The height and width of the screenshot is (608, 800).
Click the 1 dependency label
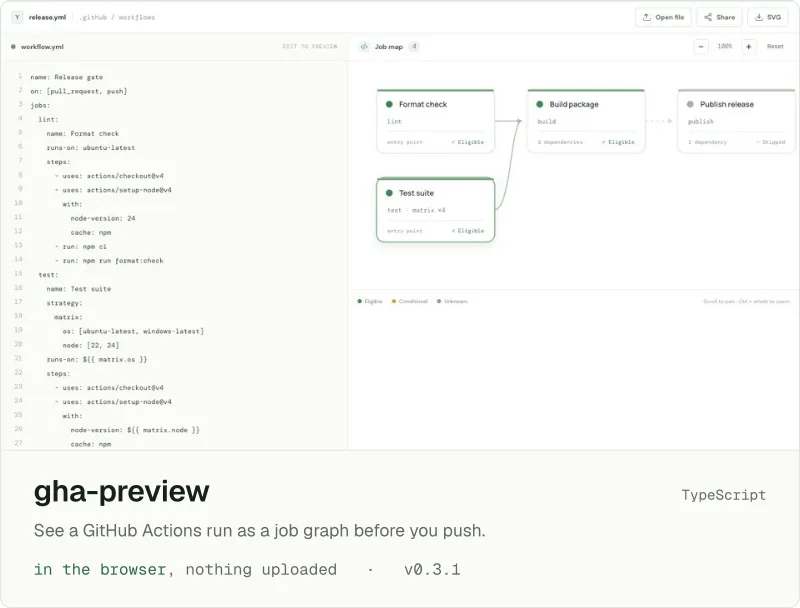coord(708,142)
